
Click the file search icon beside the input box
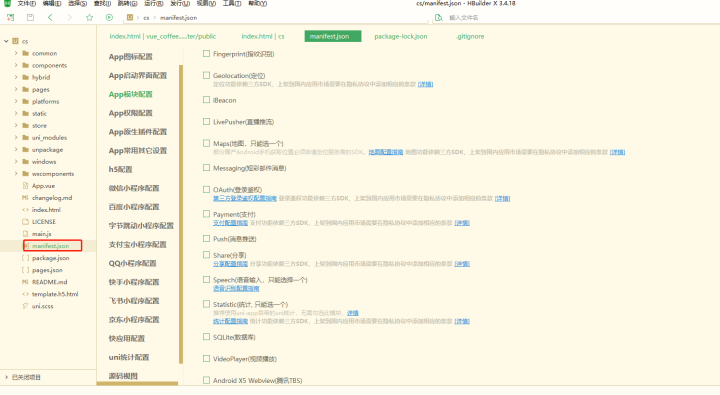pyautogui.click(x=439, y=17)
